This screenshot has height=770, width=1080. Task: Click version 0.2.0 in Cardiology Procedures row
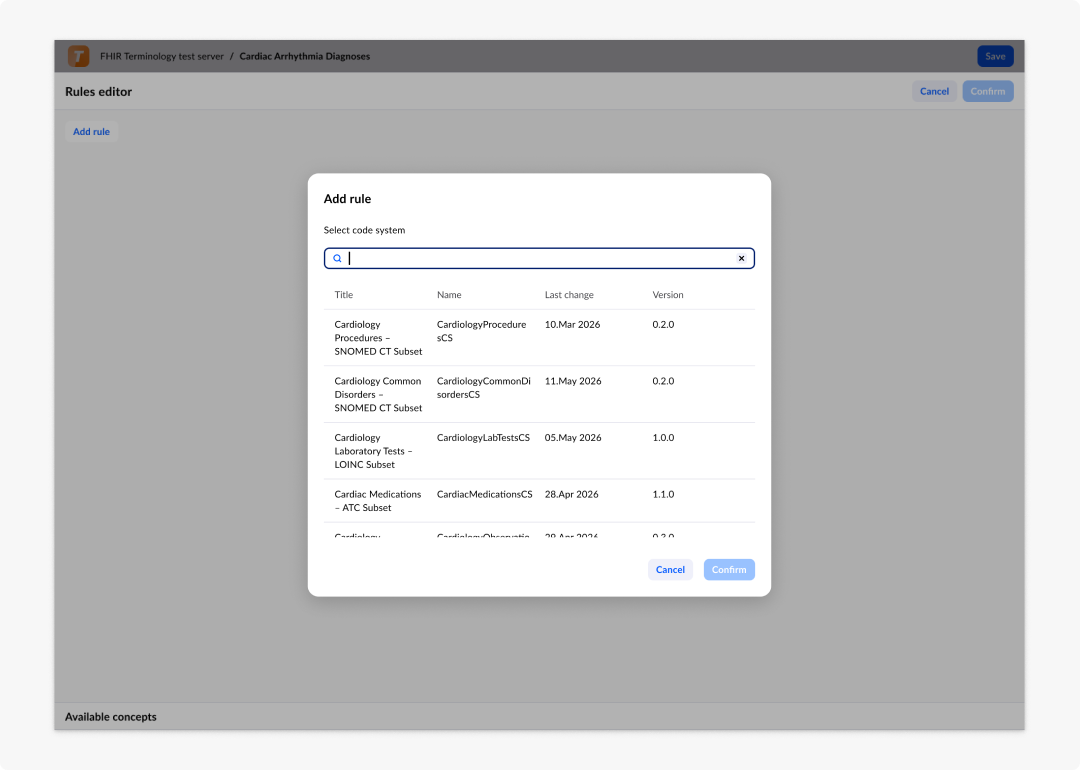click(x=663, y=324)
